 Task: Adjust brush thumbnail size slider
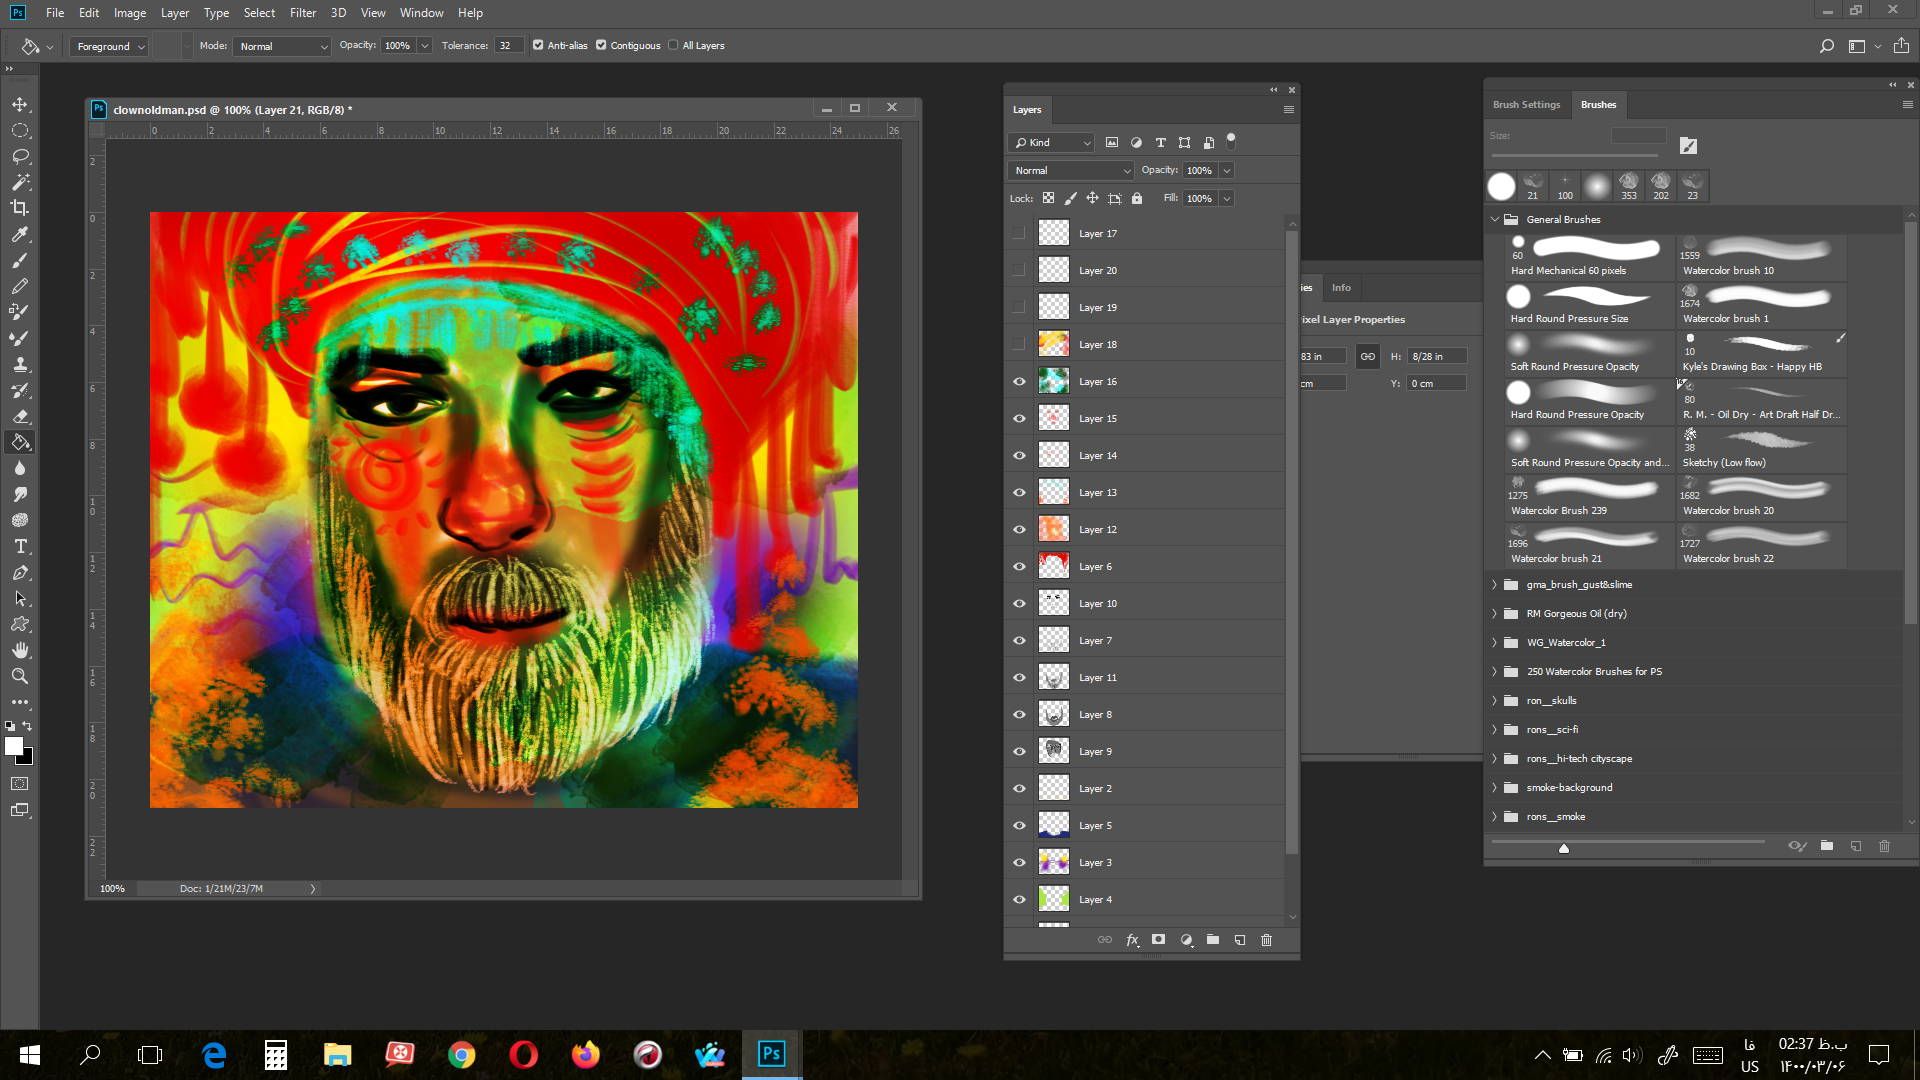(x=1564, y=848)
